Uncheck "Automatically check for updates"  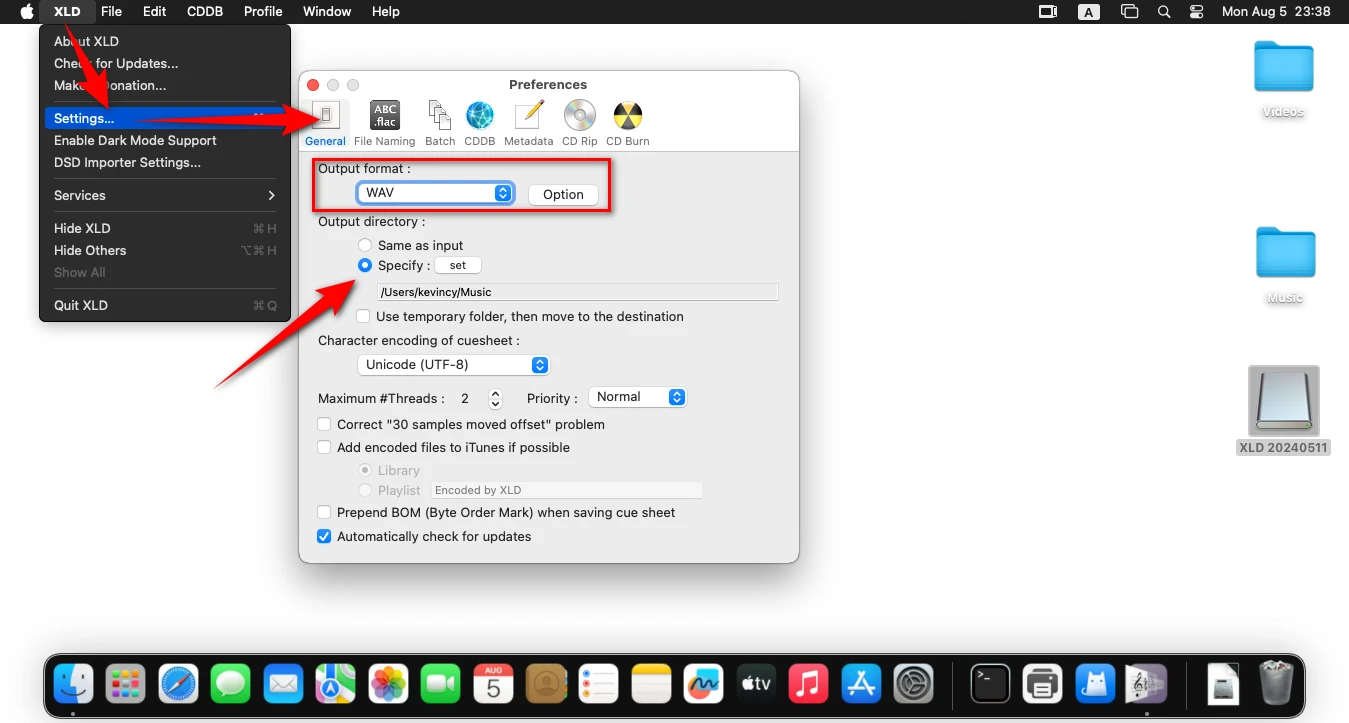[324, 536]
